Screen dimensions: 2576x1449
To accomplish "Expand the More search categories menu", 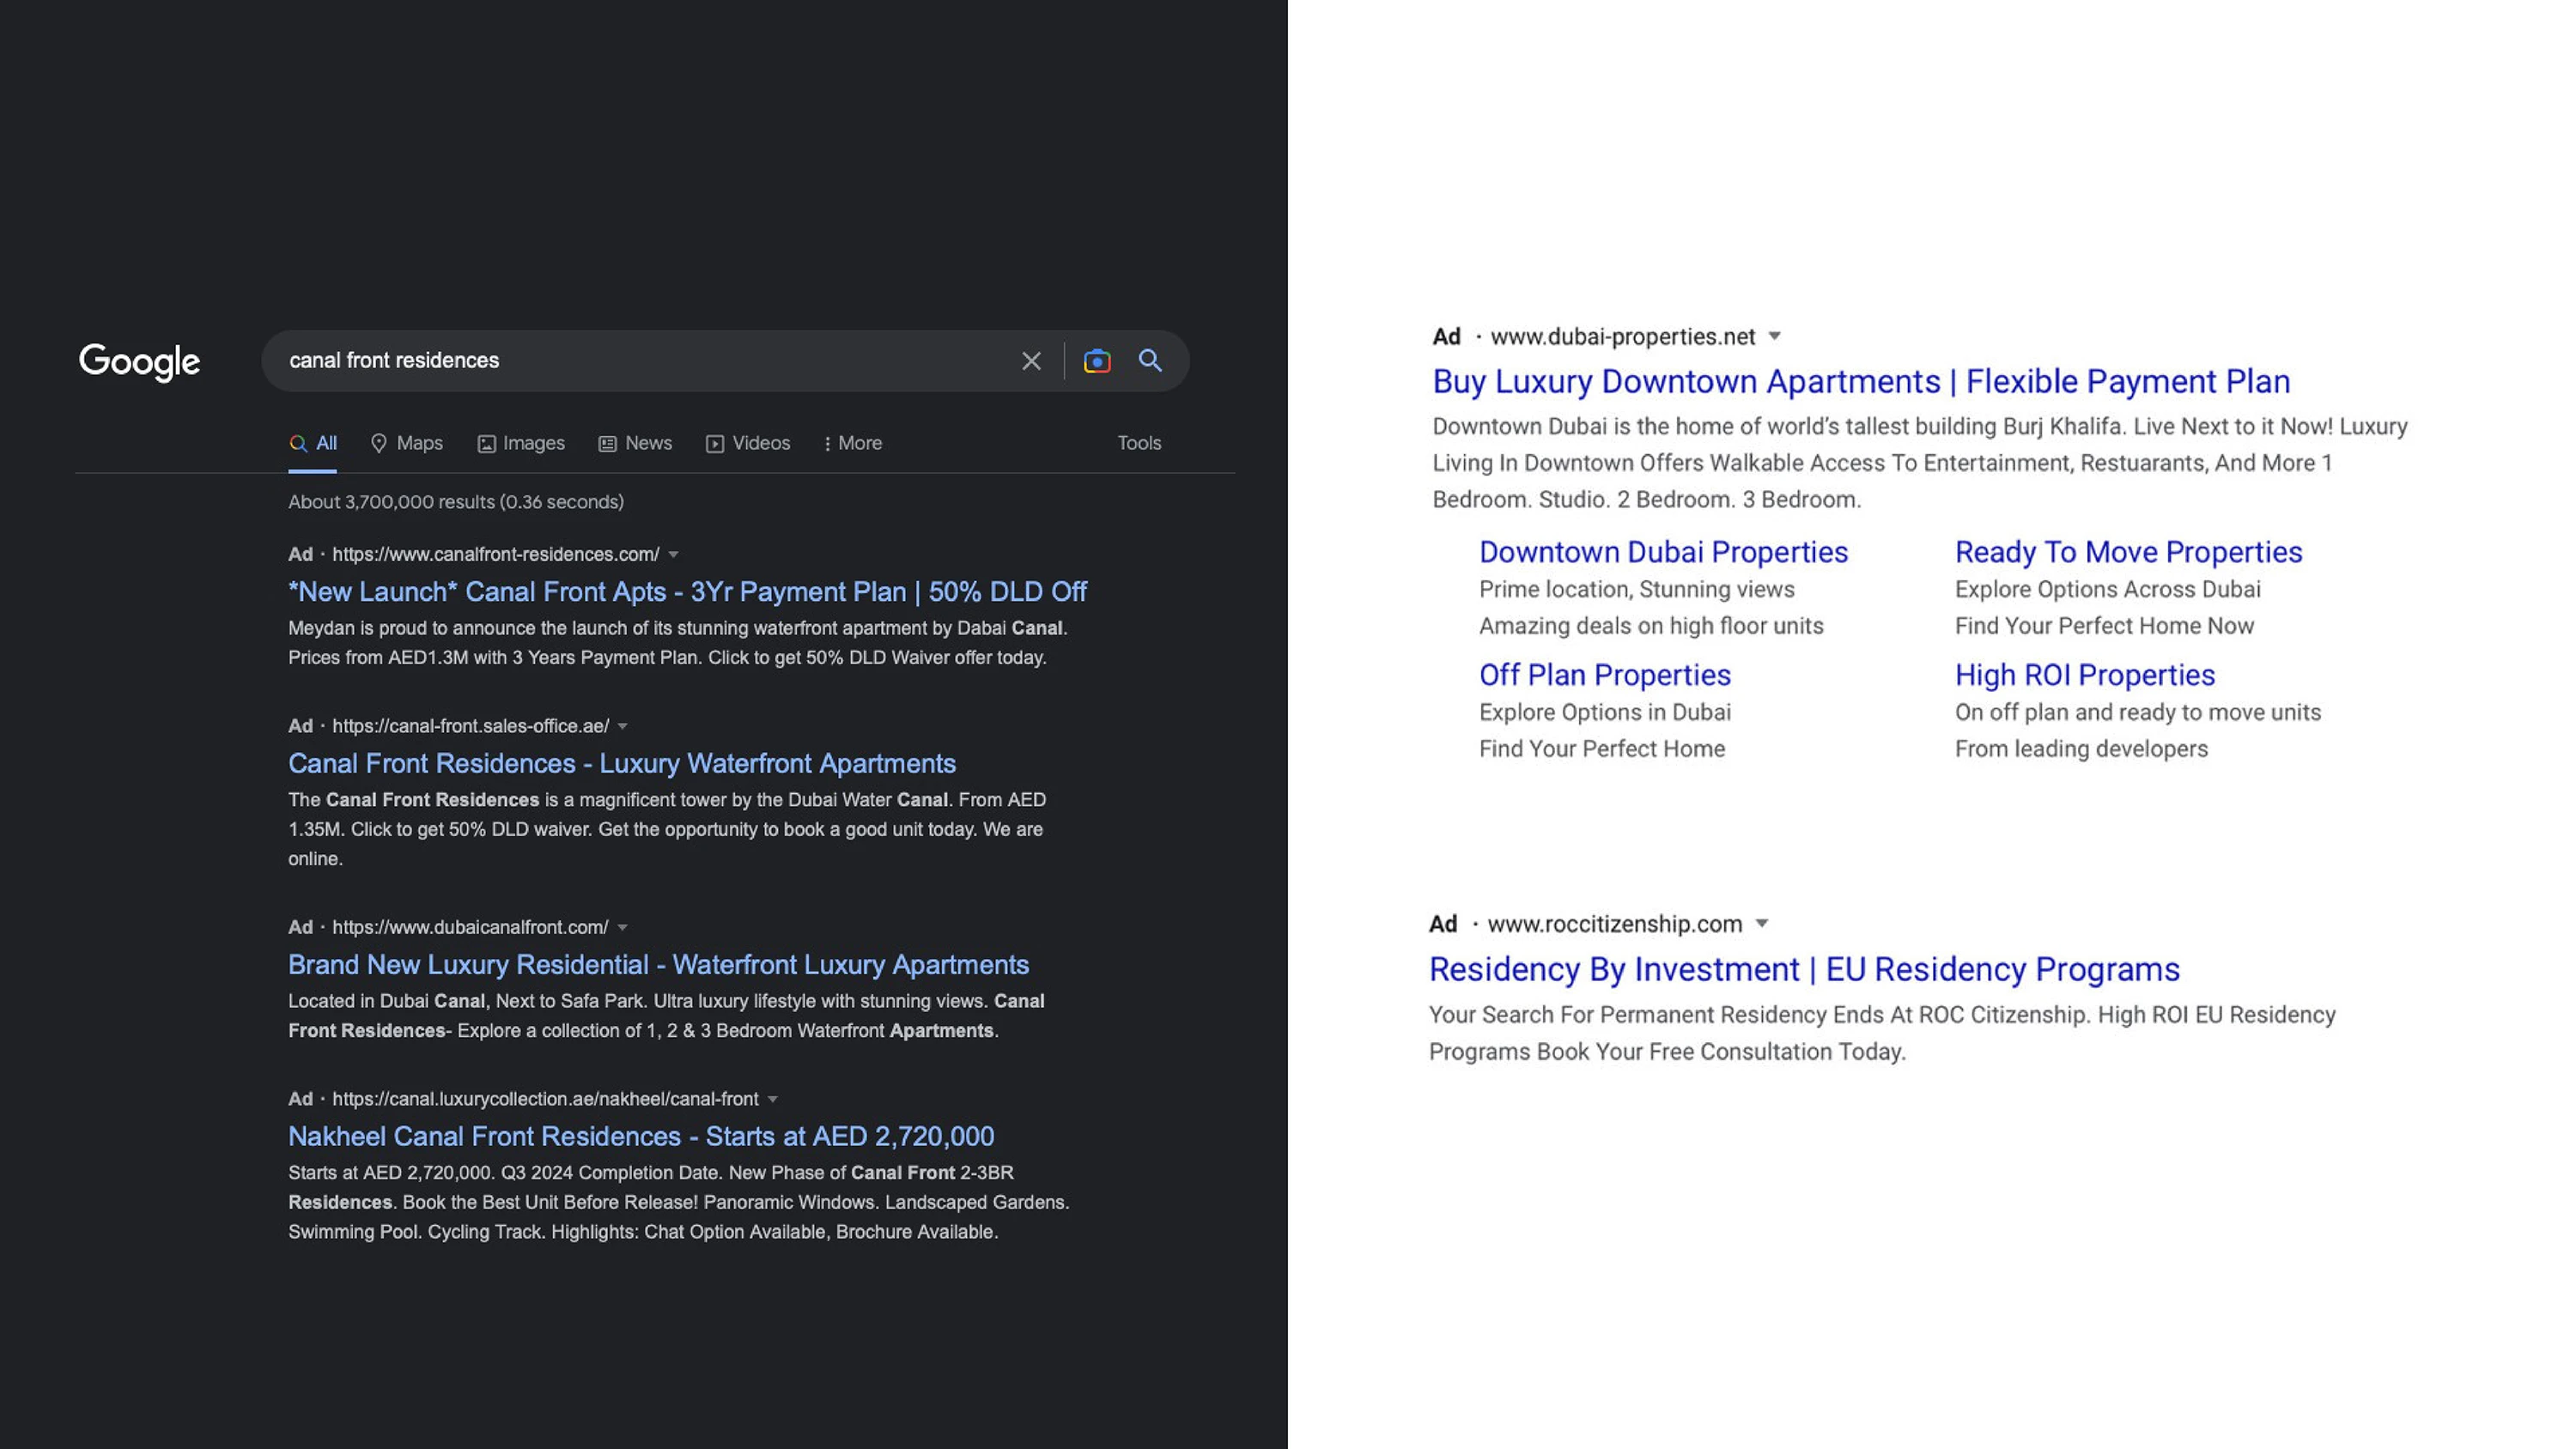I will 853,443.
